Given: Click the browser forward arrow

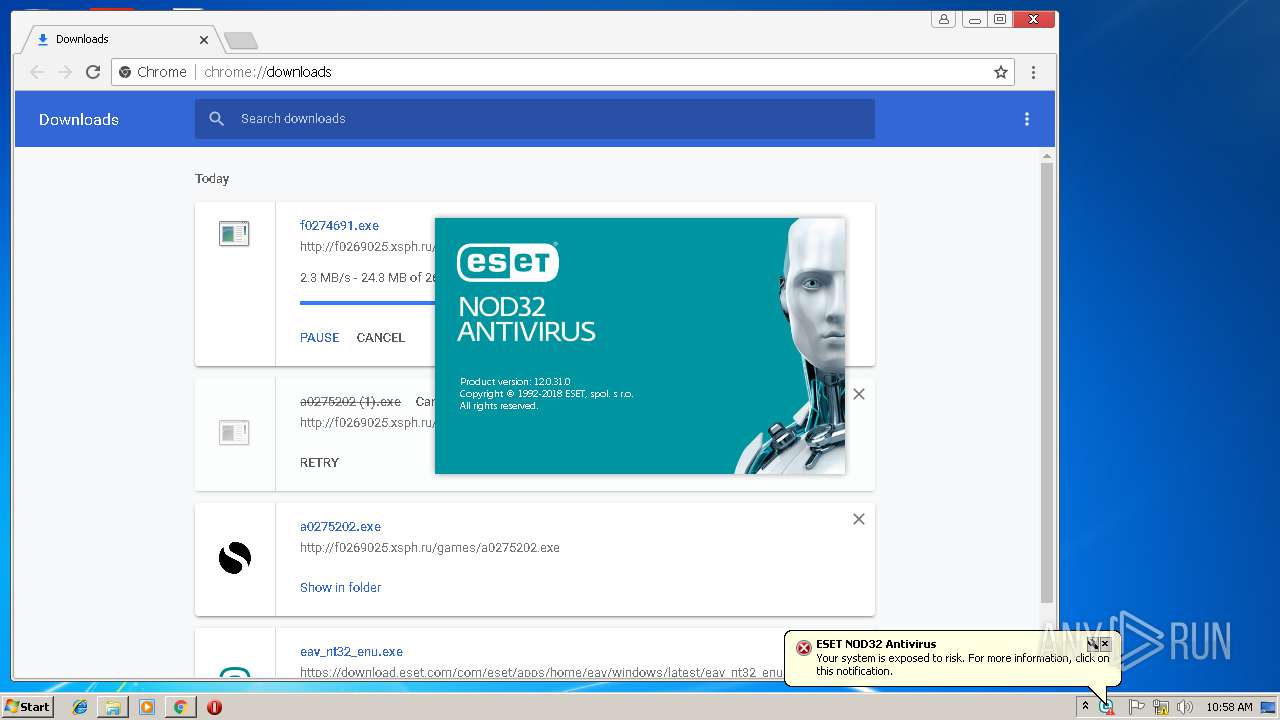Looking at the screenshot, I should coord(65,72).
